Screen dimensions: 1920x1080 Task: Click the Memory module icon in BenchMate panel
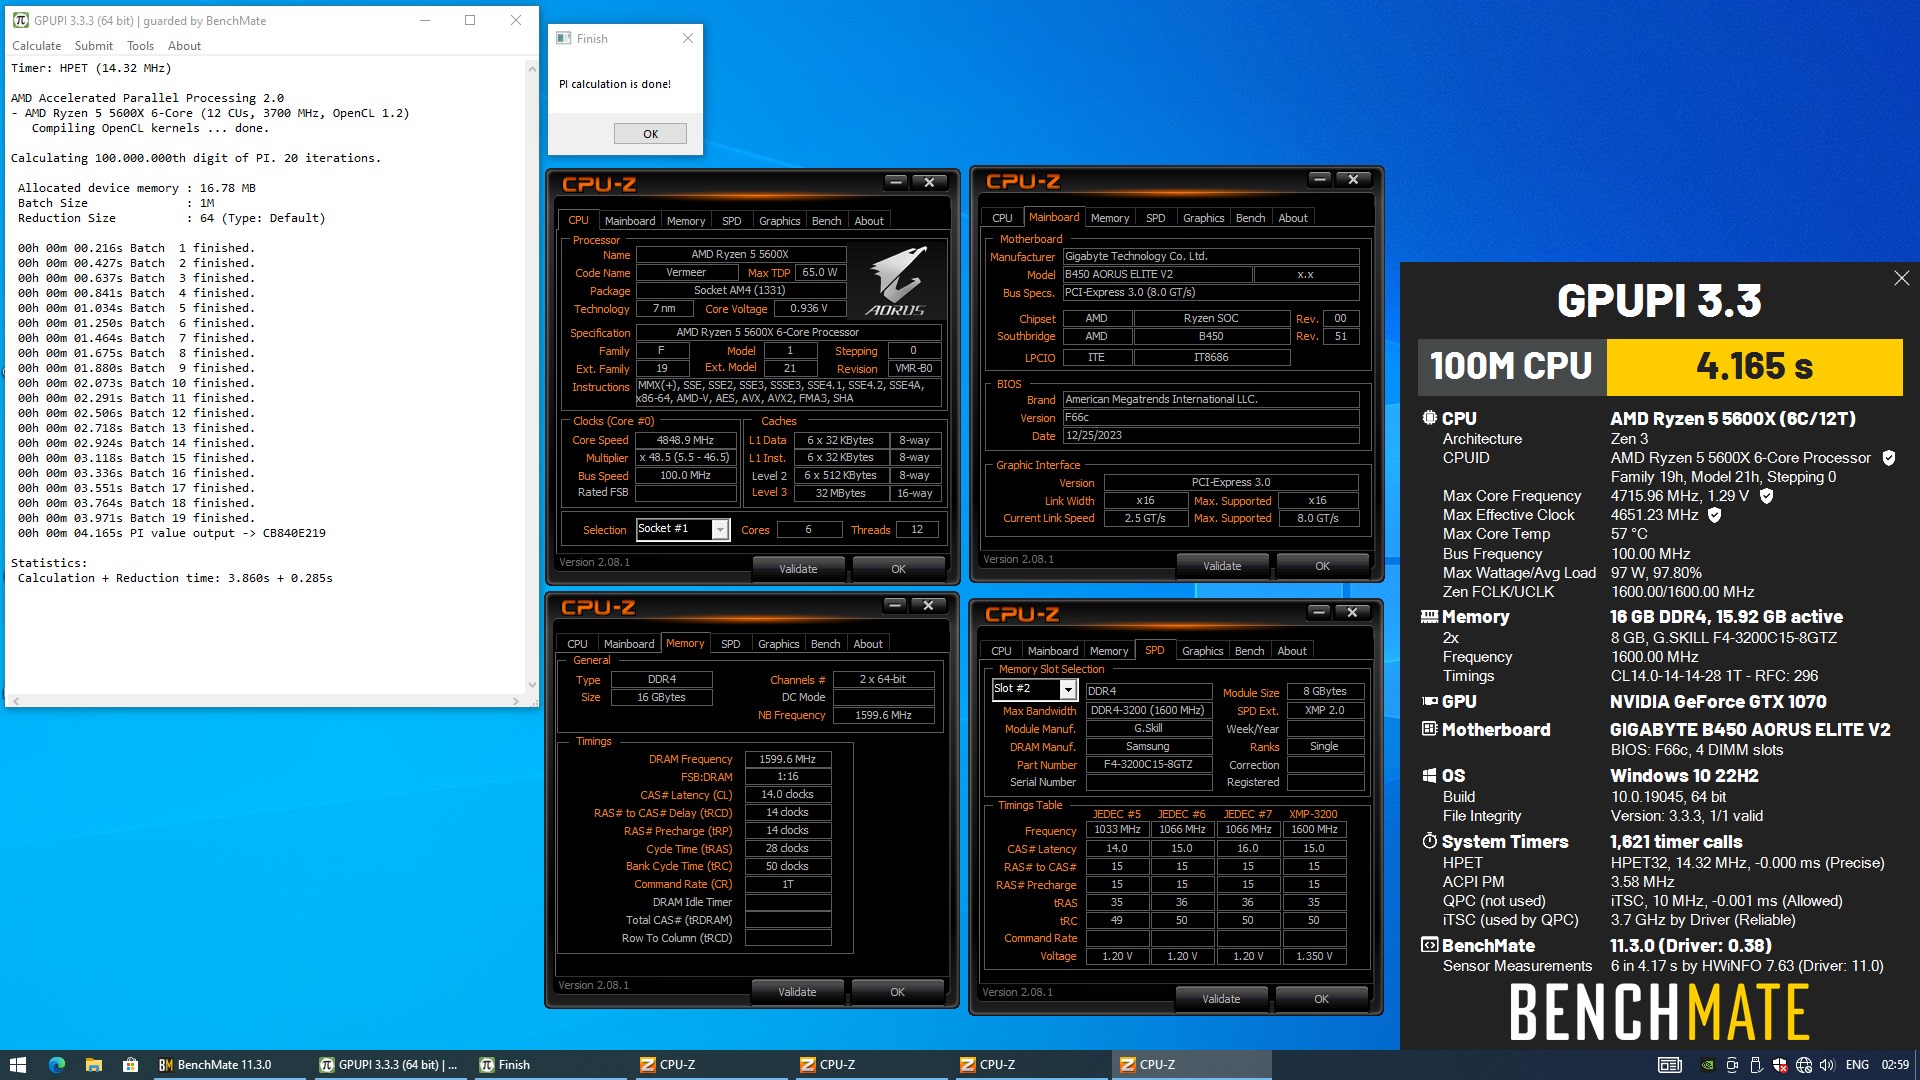pyautogui.click(x=1429, y=617)
